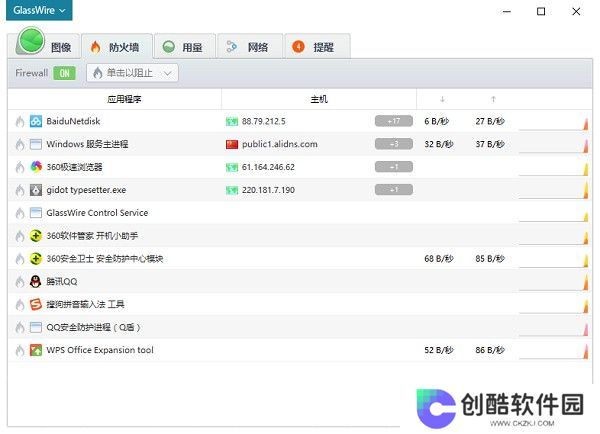Click the QQ安全防护进程 window icon
This screenshot has height=434, width=600.
pos(36,327)
